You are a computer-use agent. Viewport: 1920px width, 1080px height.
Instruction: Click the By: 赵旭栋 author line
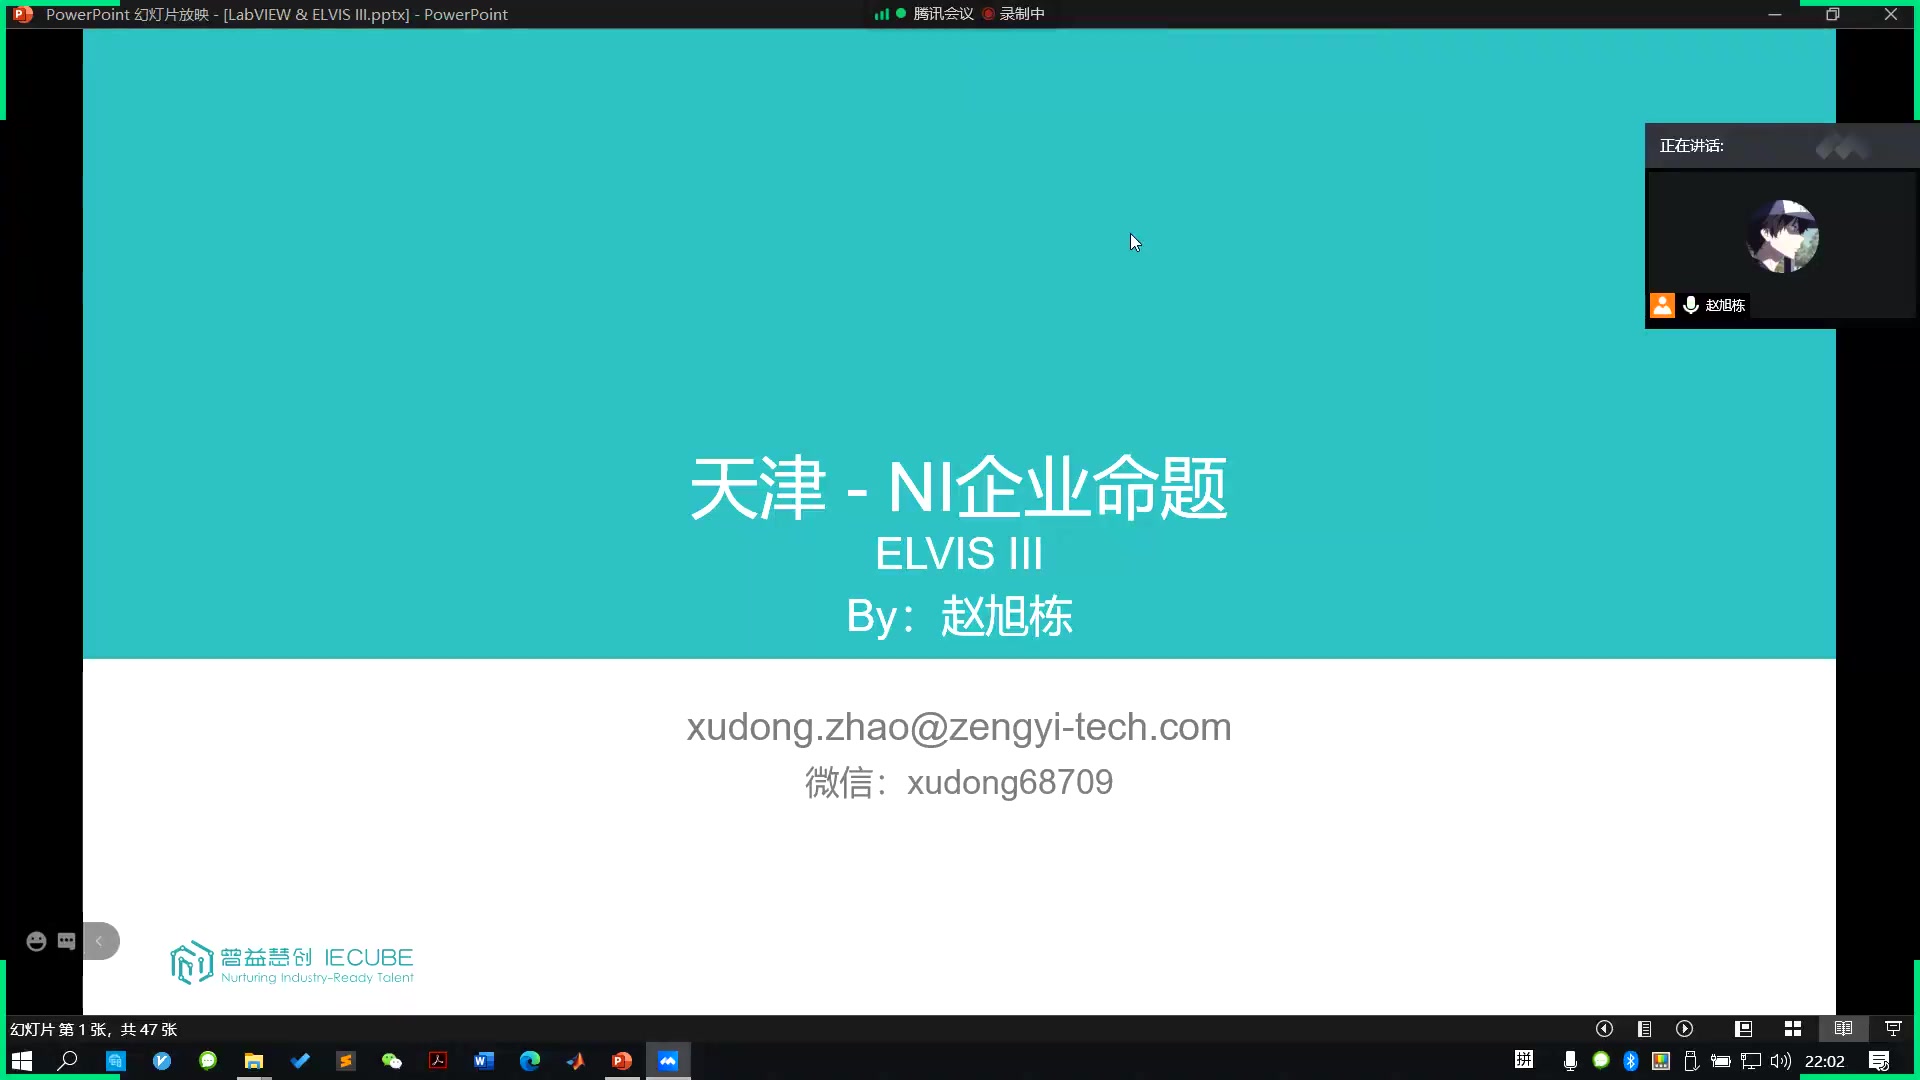[x=959, y=616]
